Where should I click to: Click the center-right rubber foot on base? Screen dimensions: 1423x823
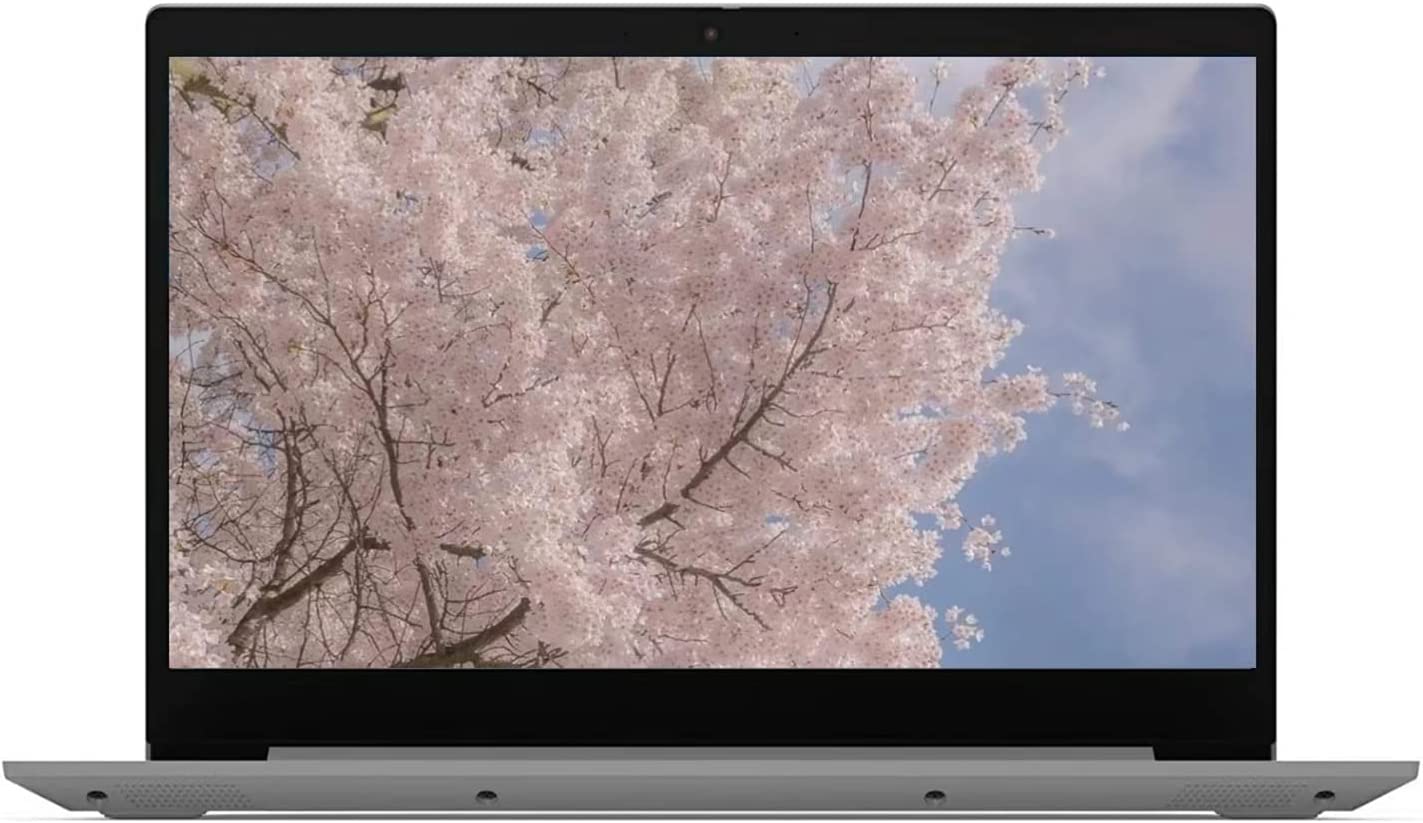click(934, 796)
